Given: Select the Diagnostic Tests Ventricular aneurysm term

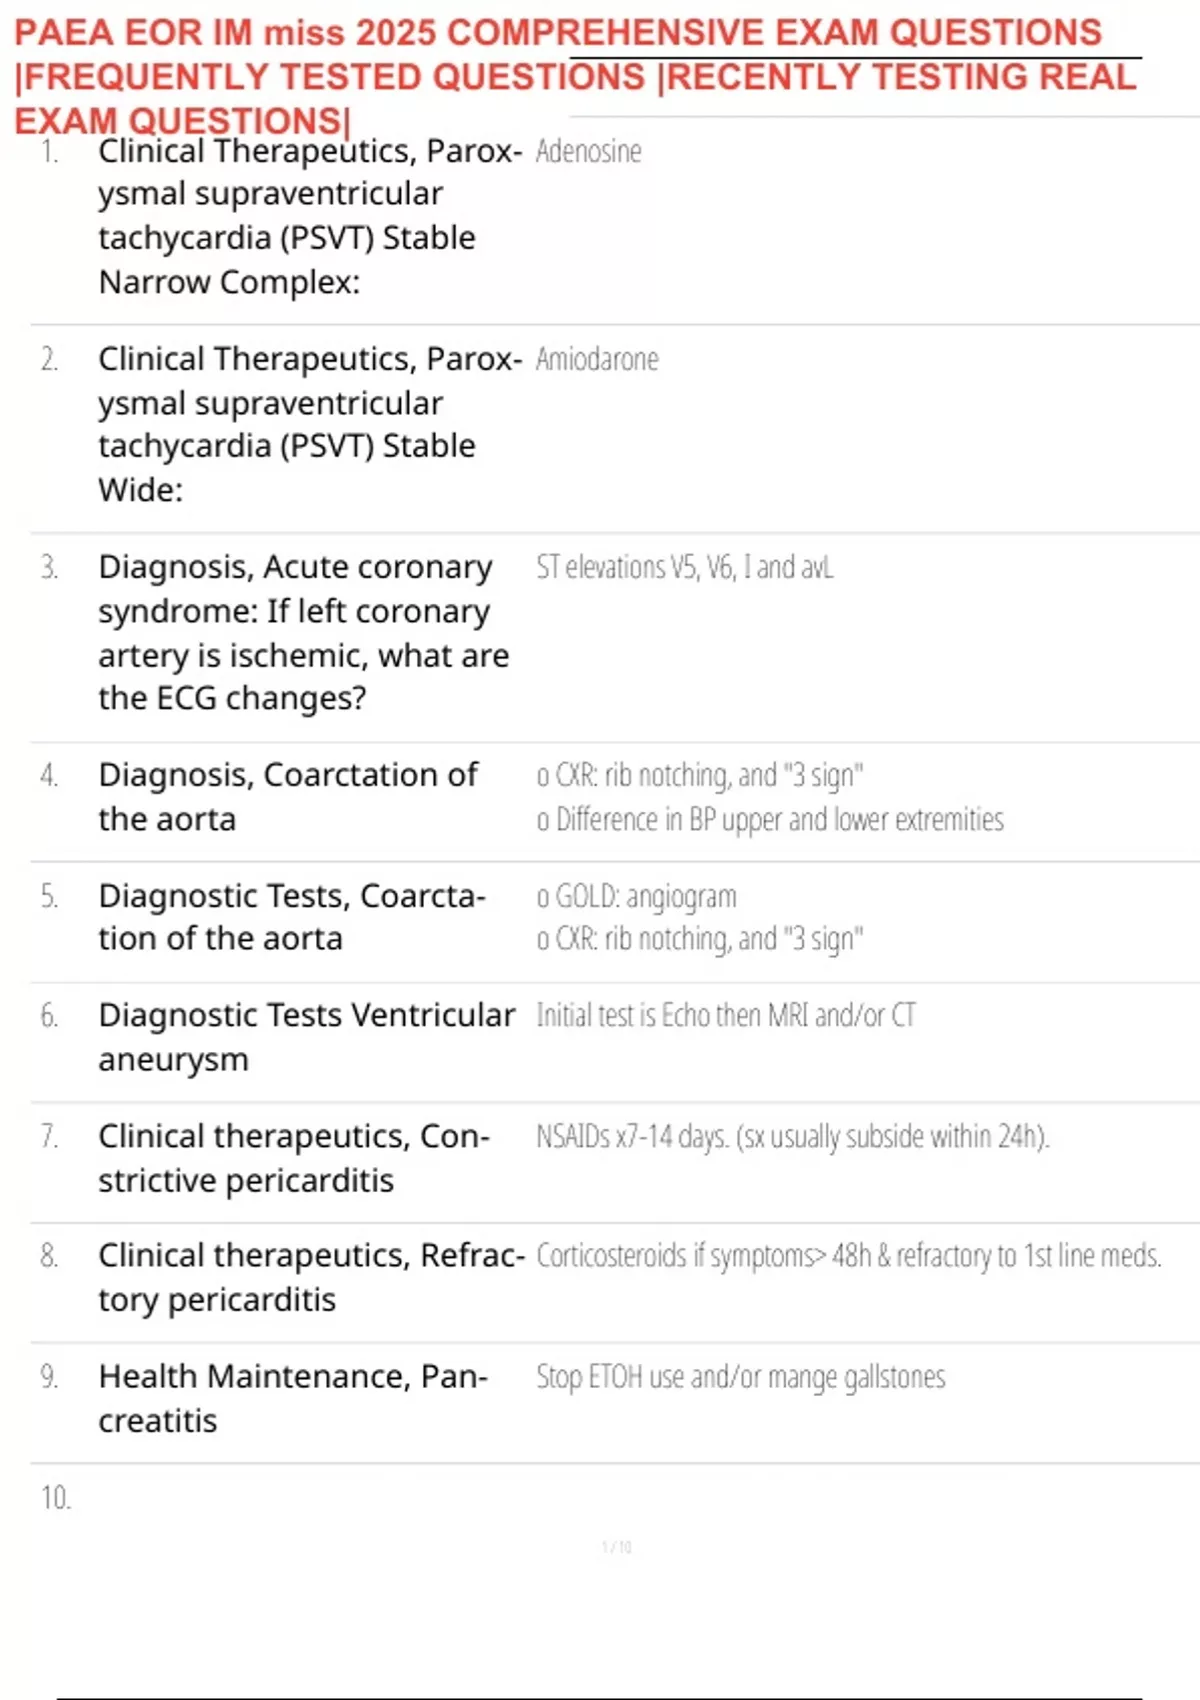Looking at the screenshot, I should click(x=307, y=1037).
